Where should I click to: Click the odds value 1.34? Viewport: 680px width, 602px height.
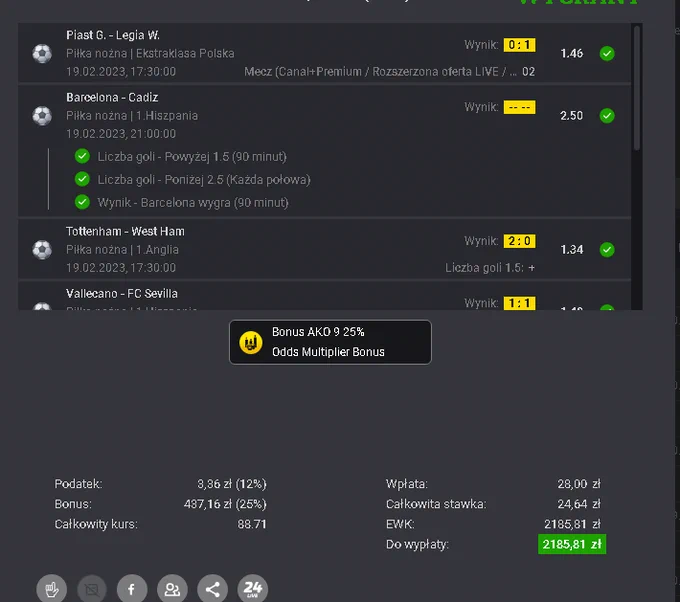572,250
